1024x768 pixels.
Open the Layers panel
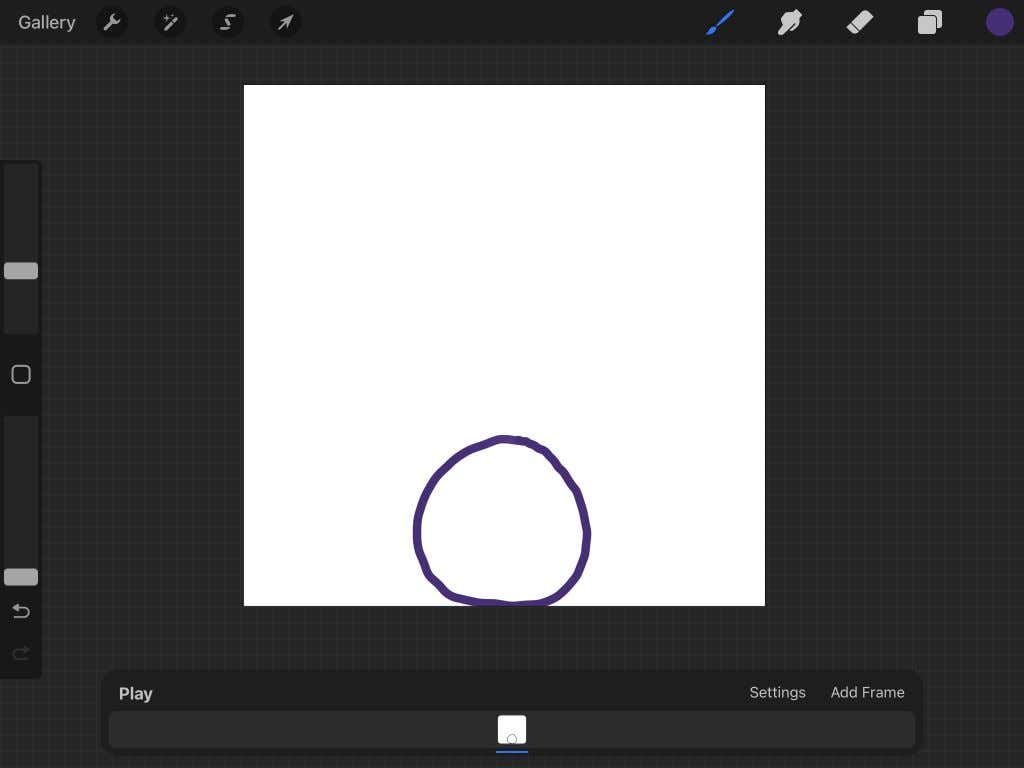pyautogui.click(x=930, y=22)
